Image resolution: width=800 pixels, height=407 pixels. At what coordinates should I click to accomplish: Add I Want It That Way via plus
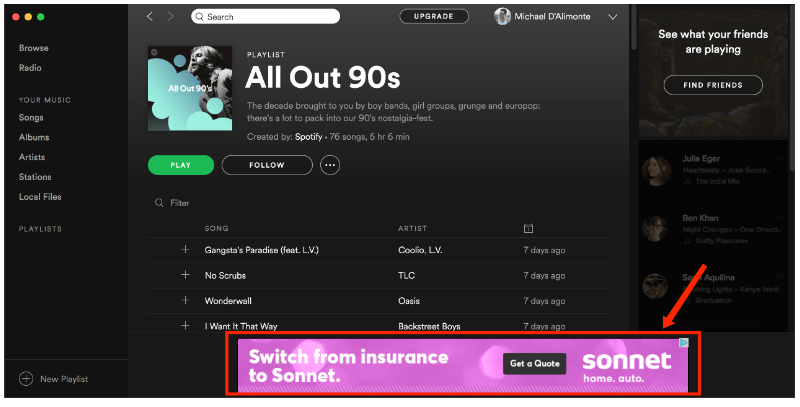(185, 325)
